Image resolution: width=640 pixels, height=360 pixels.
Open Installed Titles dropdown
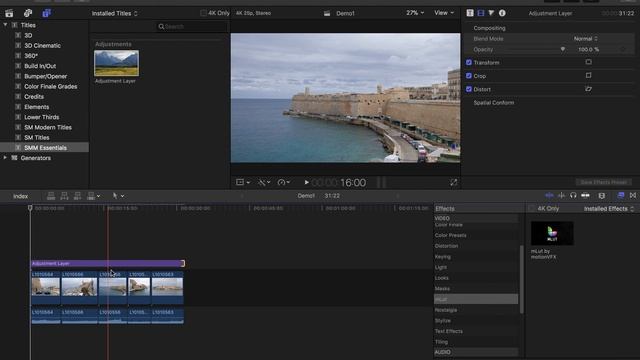pyautogui.click(x=115, y=13)
